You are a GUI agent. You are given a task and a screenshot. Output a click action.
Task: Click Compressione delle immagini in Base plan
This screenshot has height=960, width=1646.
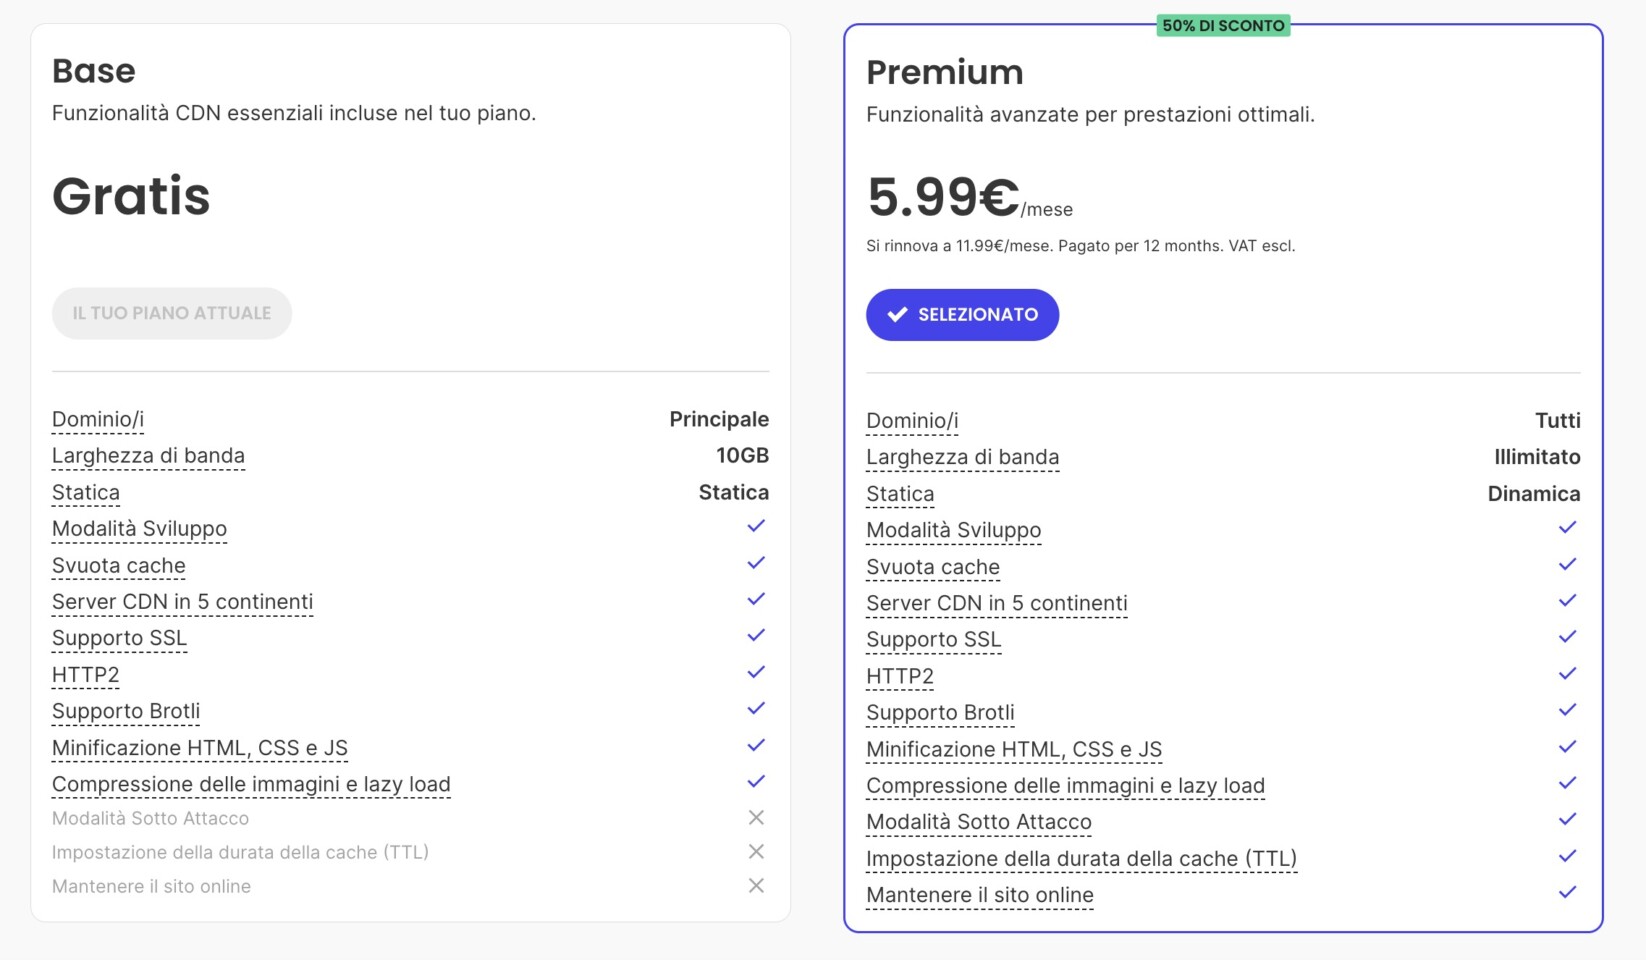coord(251,784)
